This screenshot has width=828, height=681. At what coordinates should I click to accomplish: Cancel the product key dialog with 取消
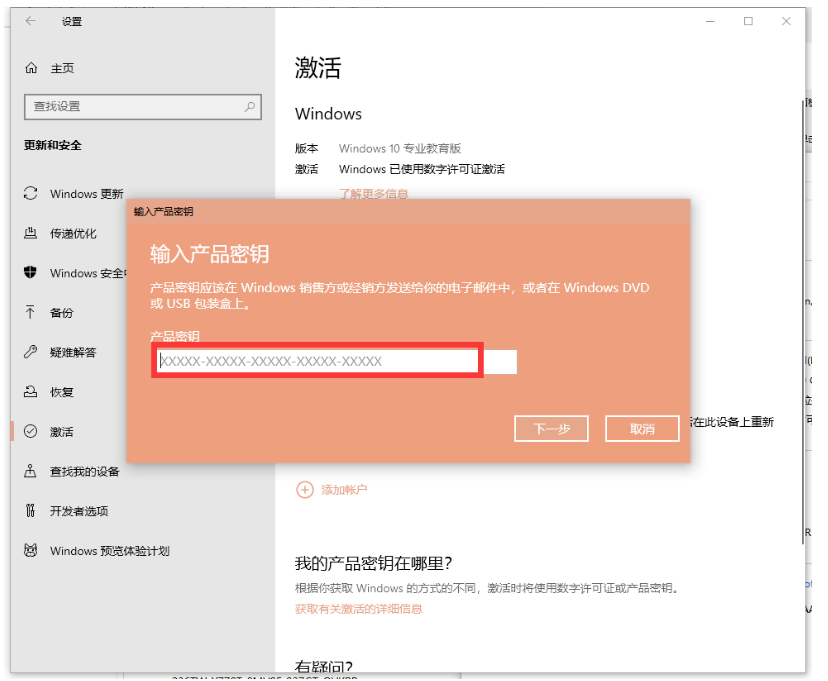642,428
